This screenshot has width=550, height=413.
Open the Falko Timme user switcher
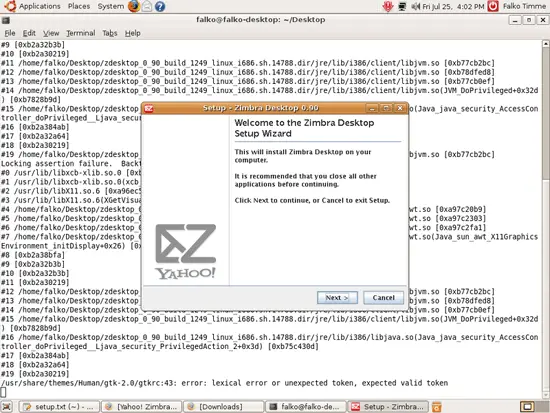[x=524, y=6]
